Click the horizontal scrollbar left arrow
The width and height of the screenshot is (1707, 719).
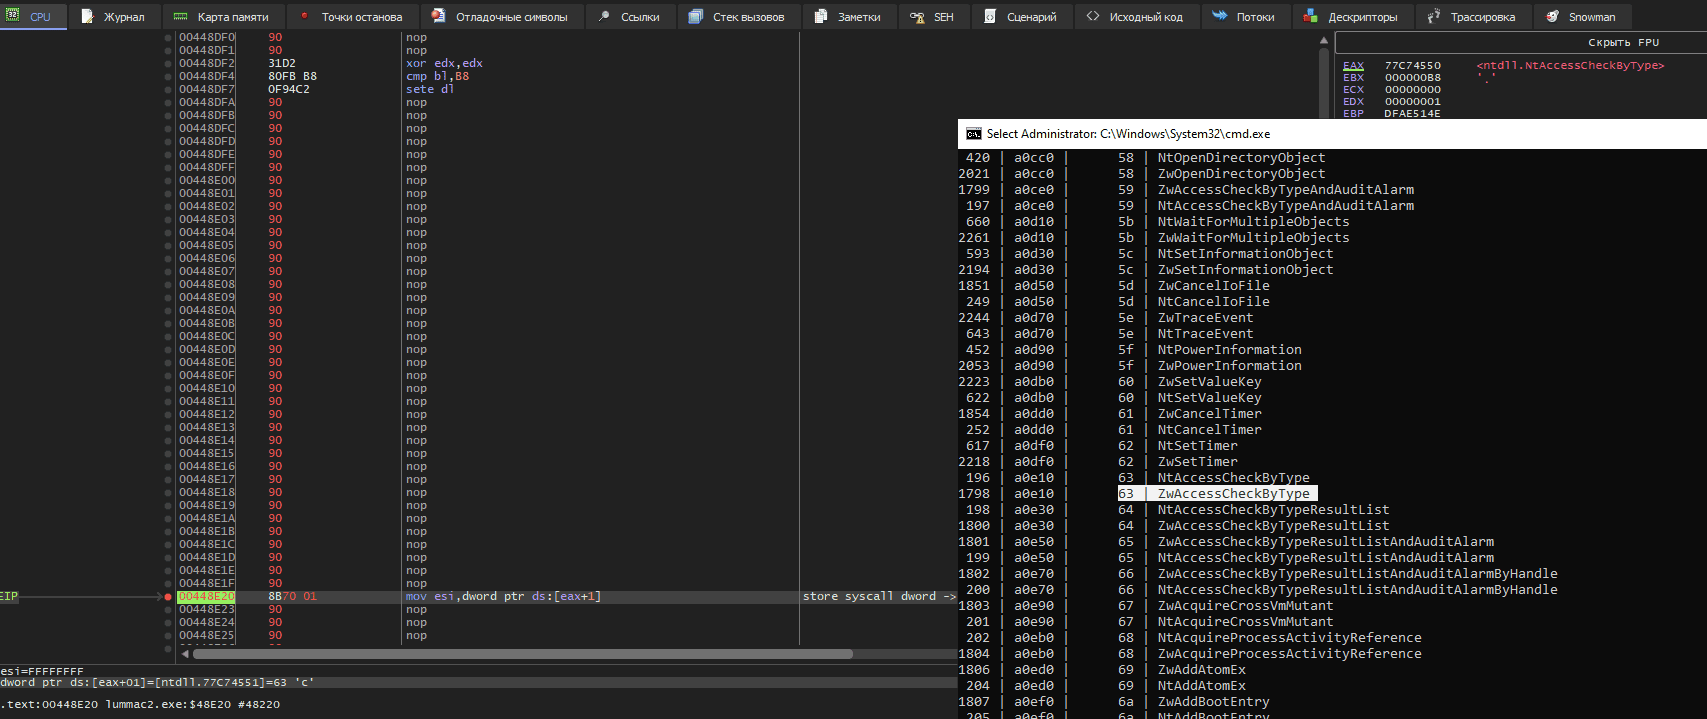184,654
